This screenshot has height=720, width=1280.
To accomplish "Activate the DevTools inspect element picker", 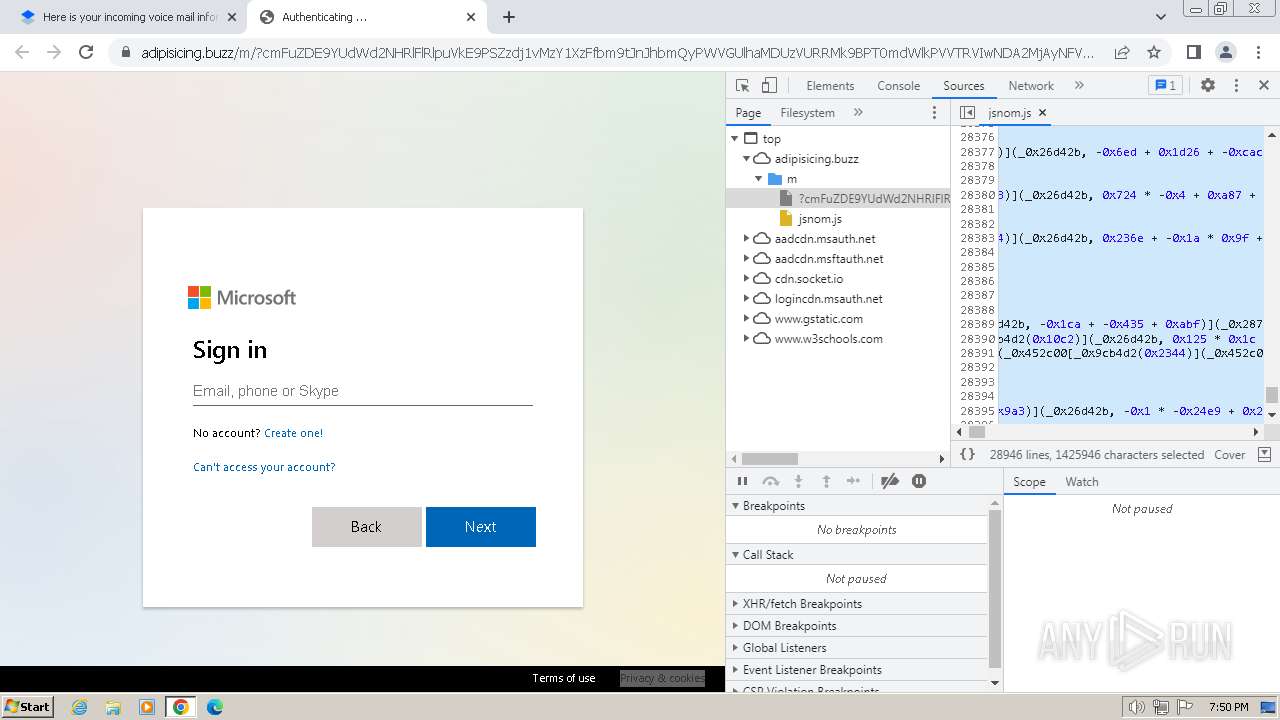I will 742,86.
